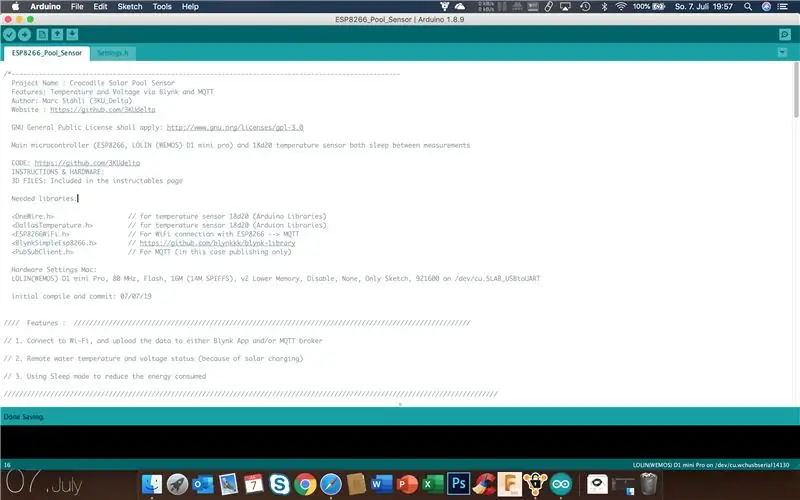Click the 'Project Name : Crocodile Solar Pool Sensor' line
800x500 pixels.
(x=93, y=83)
